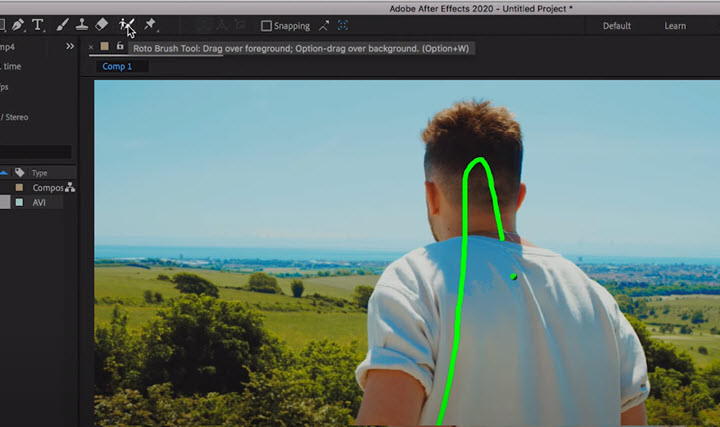The width and height of the screenshot is (720, 427).
Task: Select the Roto Brush tool
Action: coord(126,25)
